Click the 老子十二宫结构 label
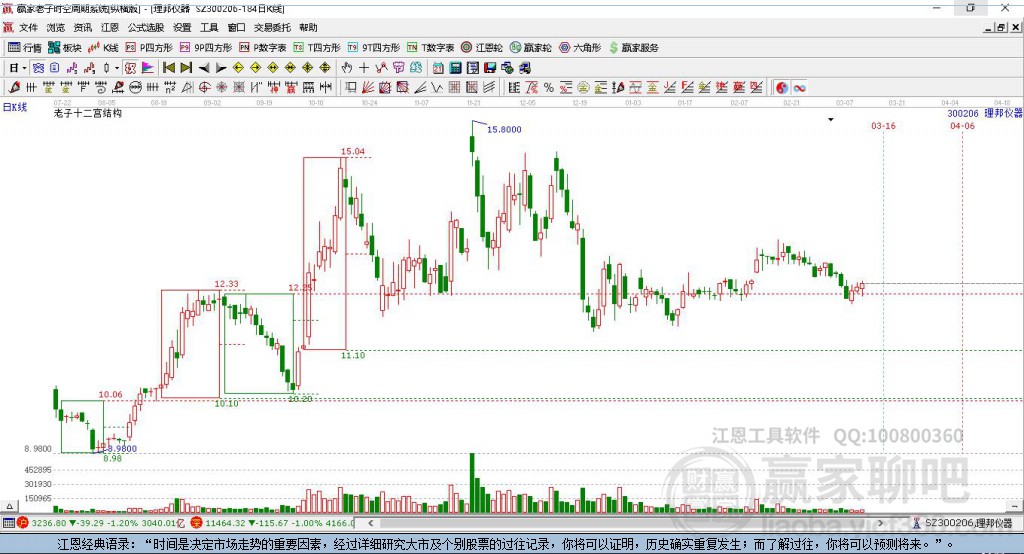The width and height of the screenshot is (1024, 554). point(88,113)
